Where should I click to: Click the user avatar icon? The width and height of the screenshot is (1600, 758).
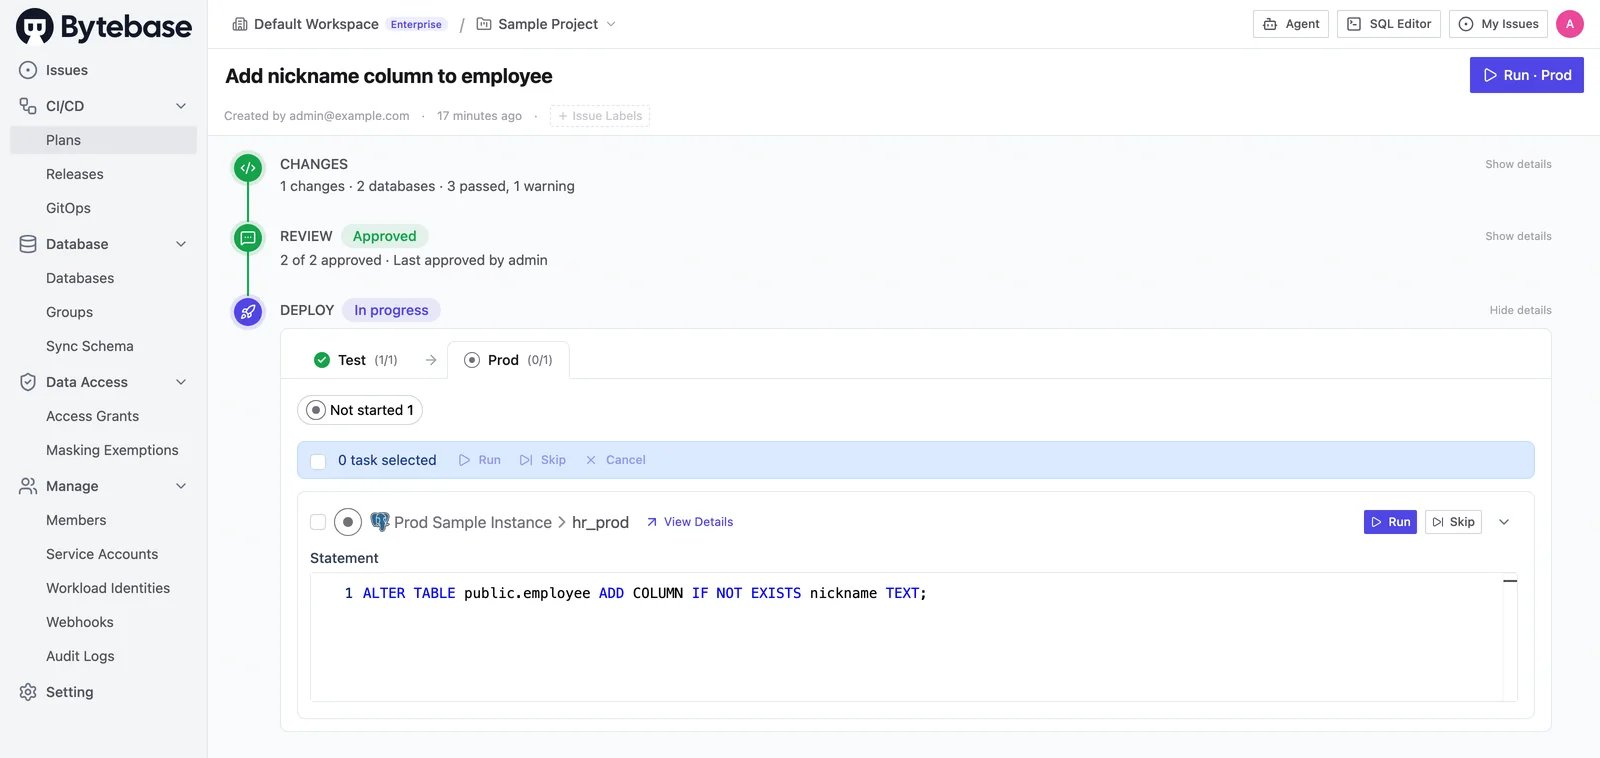[x=1570, y=24]
